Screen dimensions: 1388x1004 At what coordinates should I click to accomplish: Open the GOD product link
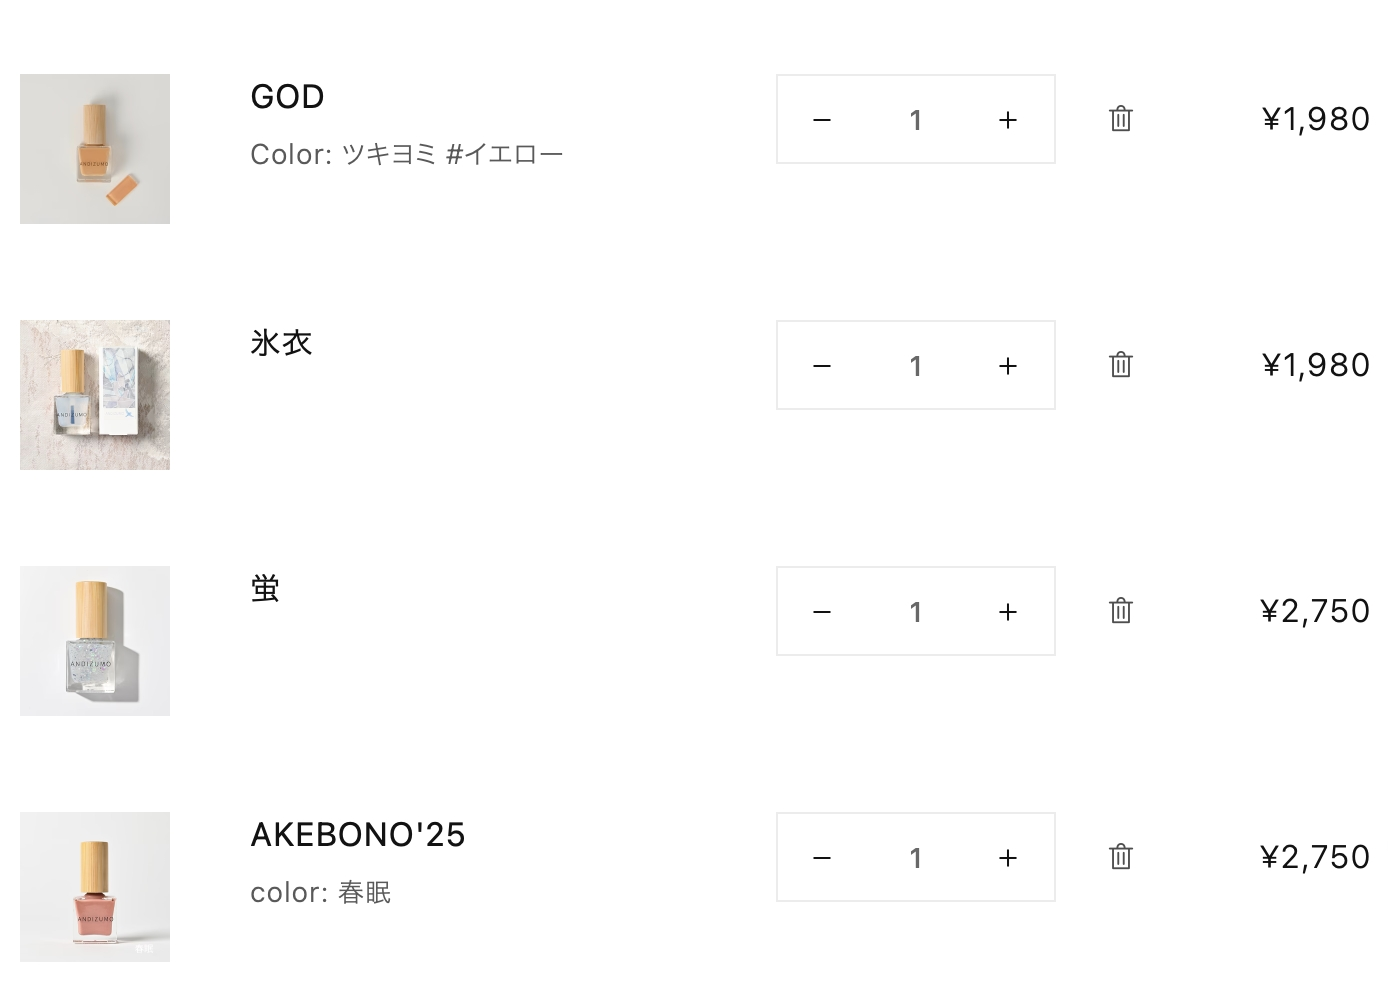[x=287, y=97]
